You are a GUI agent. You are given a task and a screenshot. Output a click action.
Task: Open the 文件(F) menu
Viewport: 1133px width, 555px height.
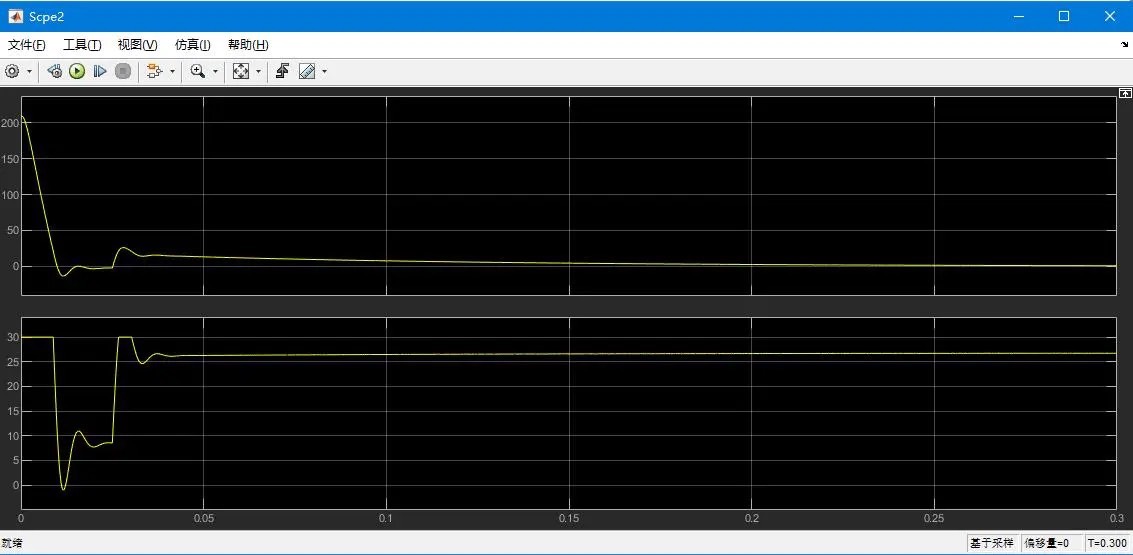27,45
